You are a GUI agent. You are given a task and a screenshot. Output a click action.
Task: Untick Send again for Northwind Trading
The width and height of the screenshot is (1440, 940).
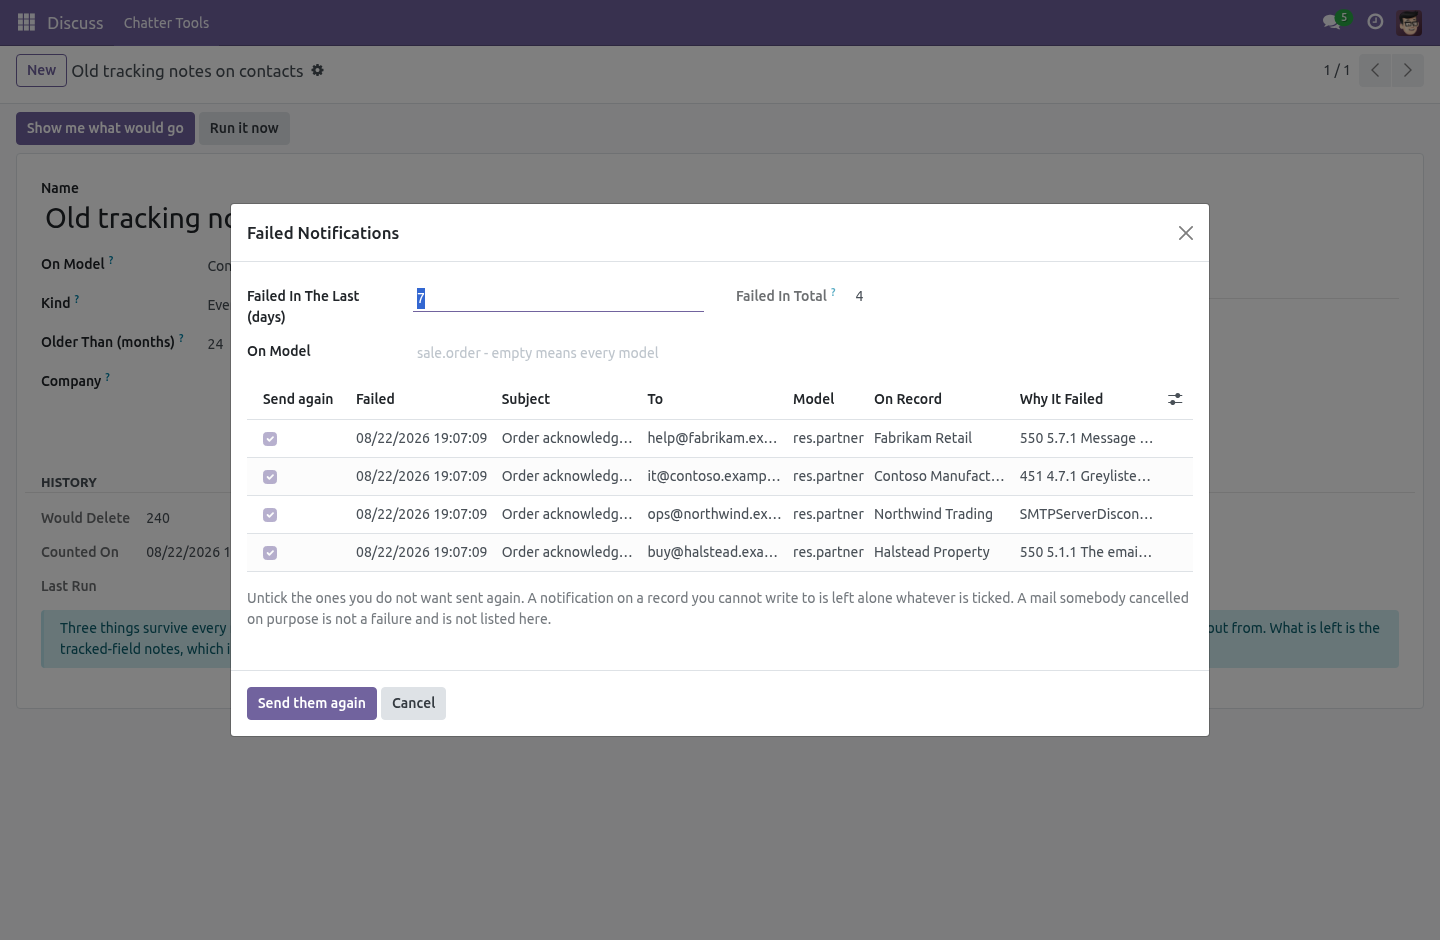coord(270,515)
